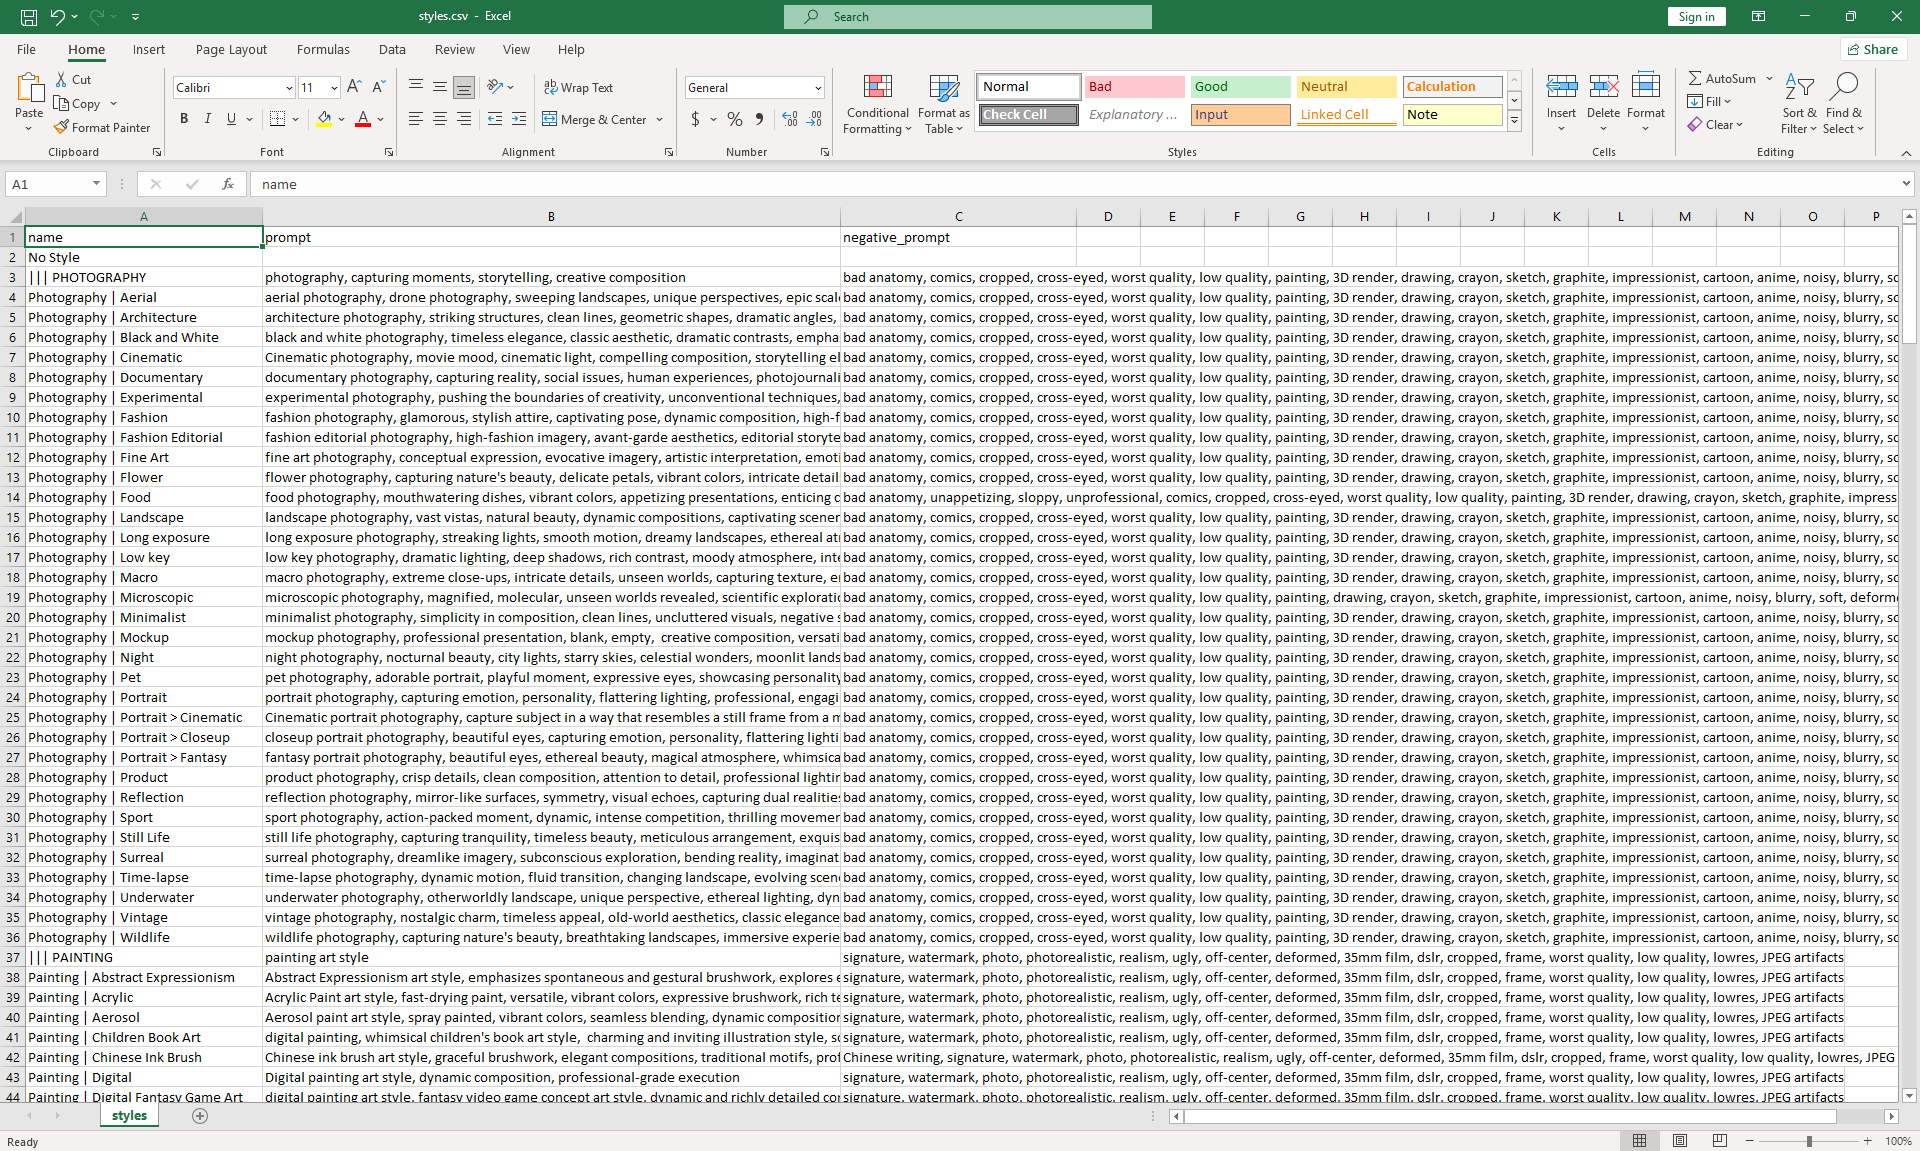This screenshot has height=1151, width=1920.
Task: Toggle Italic formatting
Action: [208, 119]
